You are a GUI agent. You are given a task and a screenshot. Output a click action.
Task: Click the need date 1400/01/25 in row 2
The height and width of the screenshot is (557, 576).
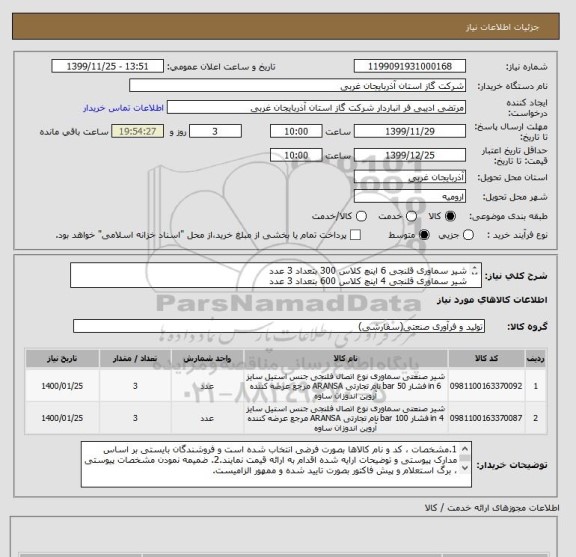click(62, 418)
